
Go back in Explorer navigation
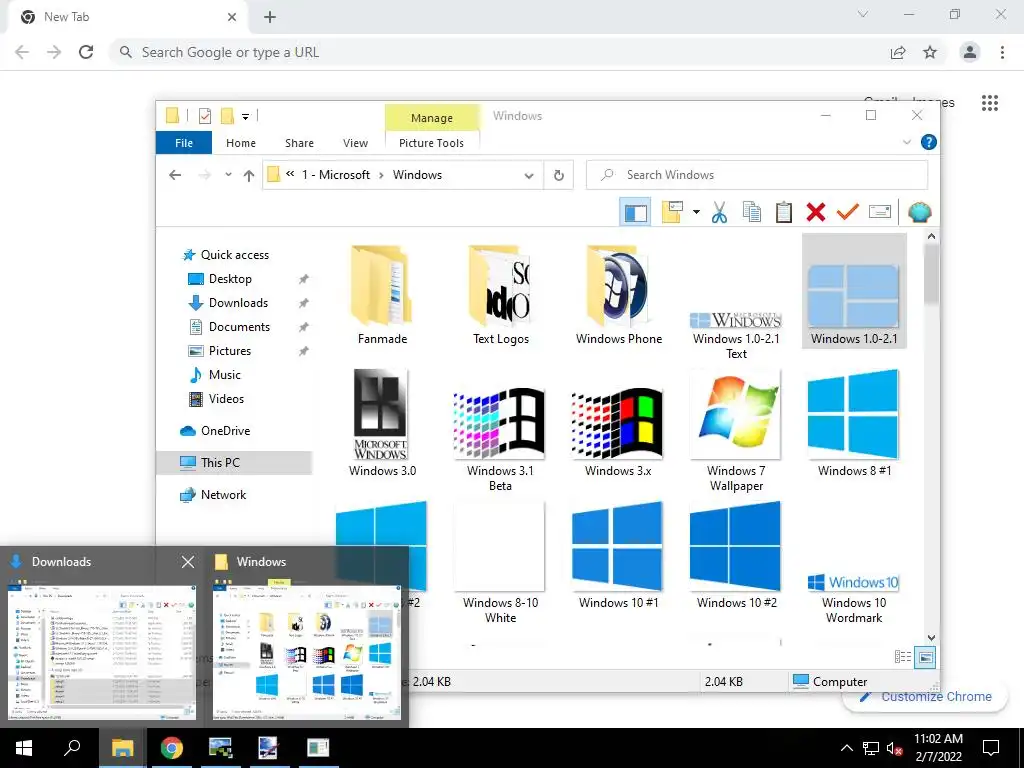pos(175,175)
